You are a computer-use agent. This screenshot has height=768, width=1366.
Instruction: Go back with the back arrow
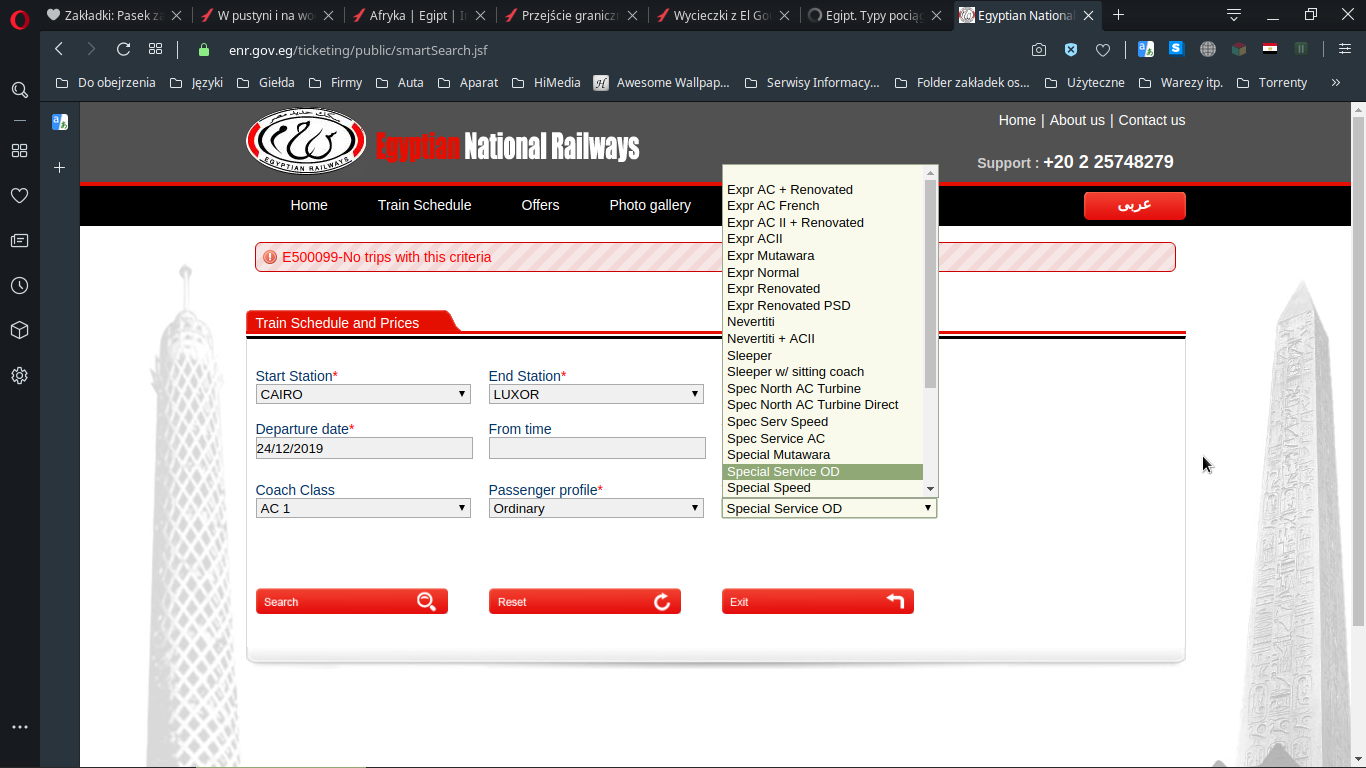tap(59, 49)
